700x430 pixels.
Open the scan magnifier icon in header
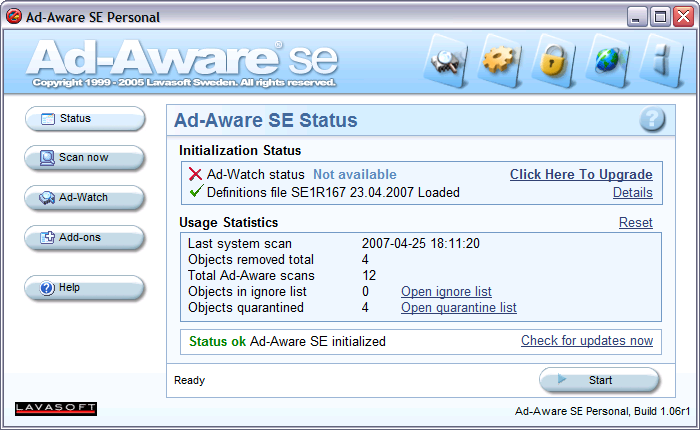[x=446, y=61]
